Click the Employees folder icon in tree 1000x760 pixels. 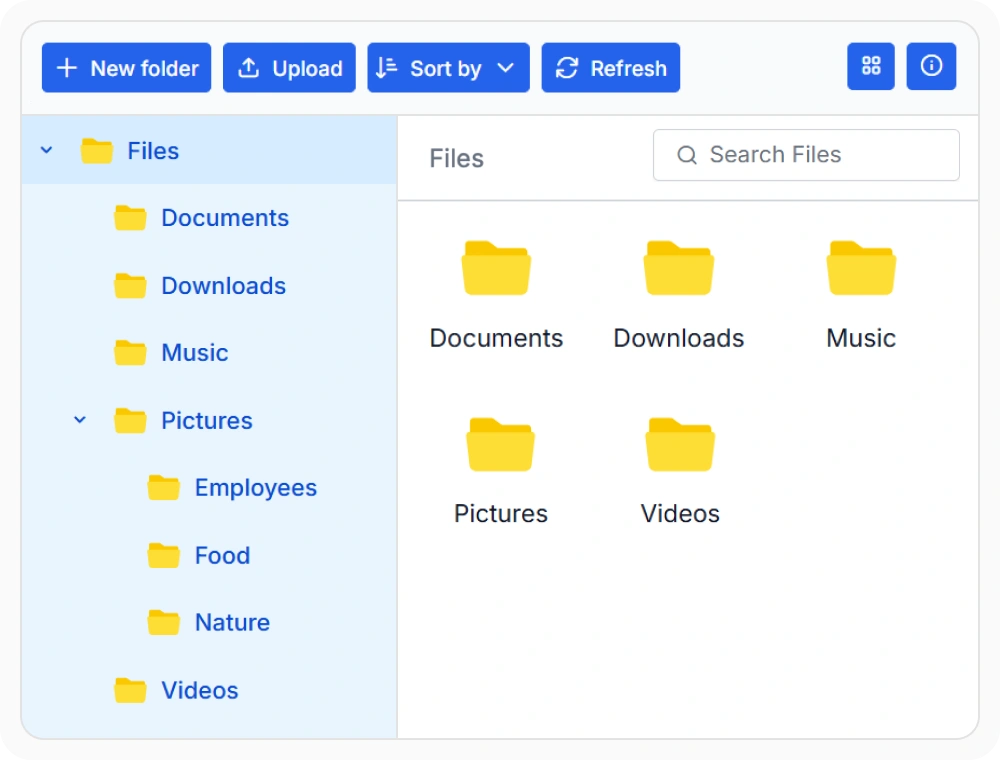[163, 487]
